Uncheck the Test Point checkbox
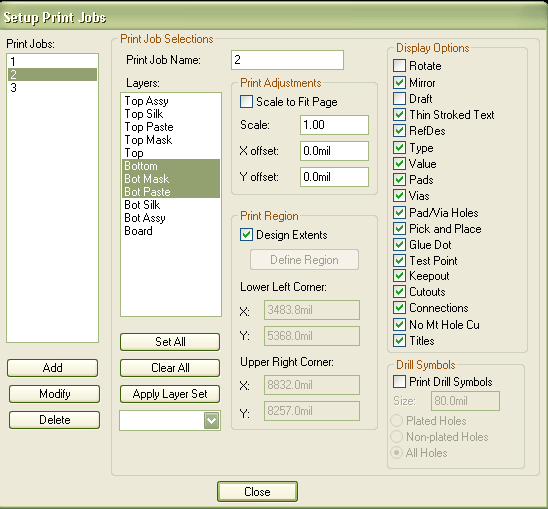Viewport: 548px width, 509px height. click(x=399, y=260)
